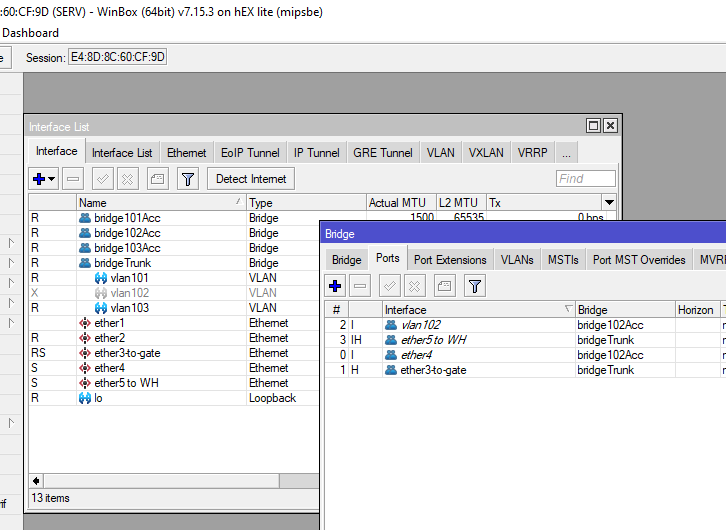Click the Find search field

coord(586,179)
